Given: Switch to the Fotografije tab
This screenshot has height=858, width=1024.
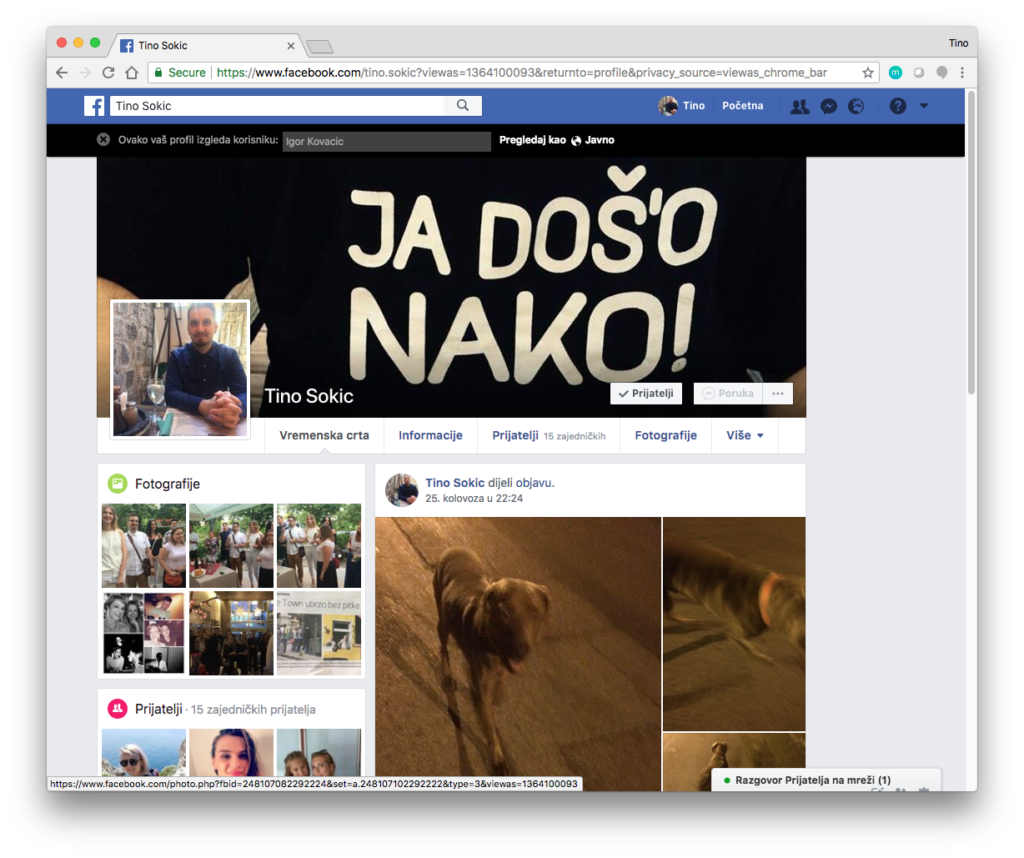Looking at the screenshot, I should (665, 436).
